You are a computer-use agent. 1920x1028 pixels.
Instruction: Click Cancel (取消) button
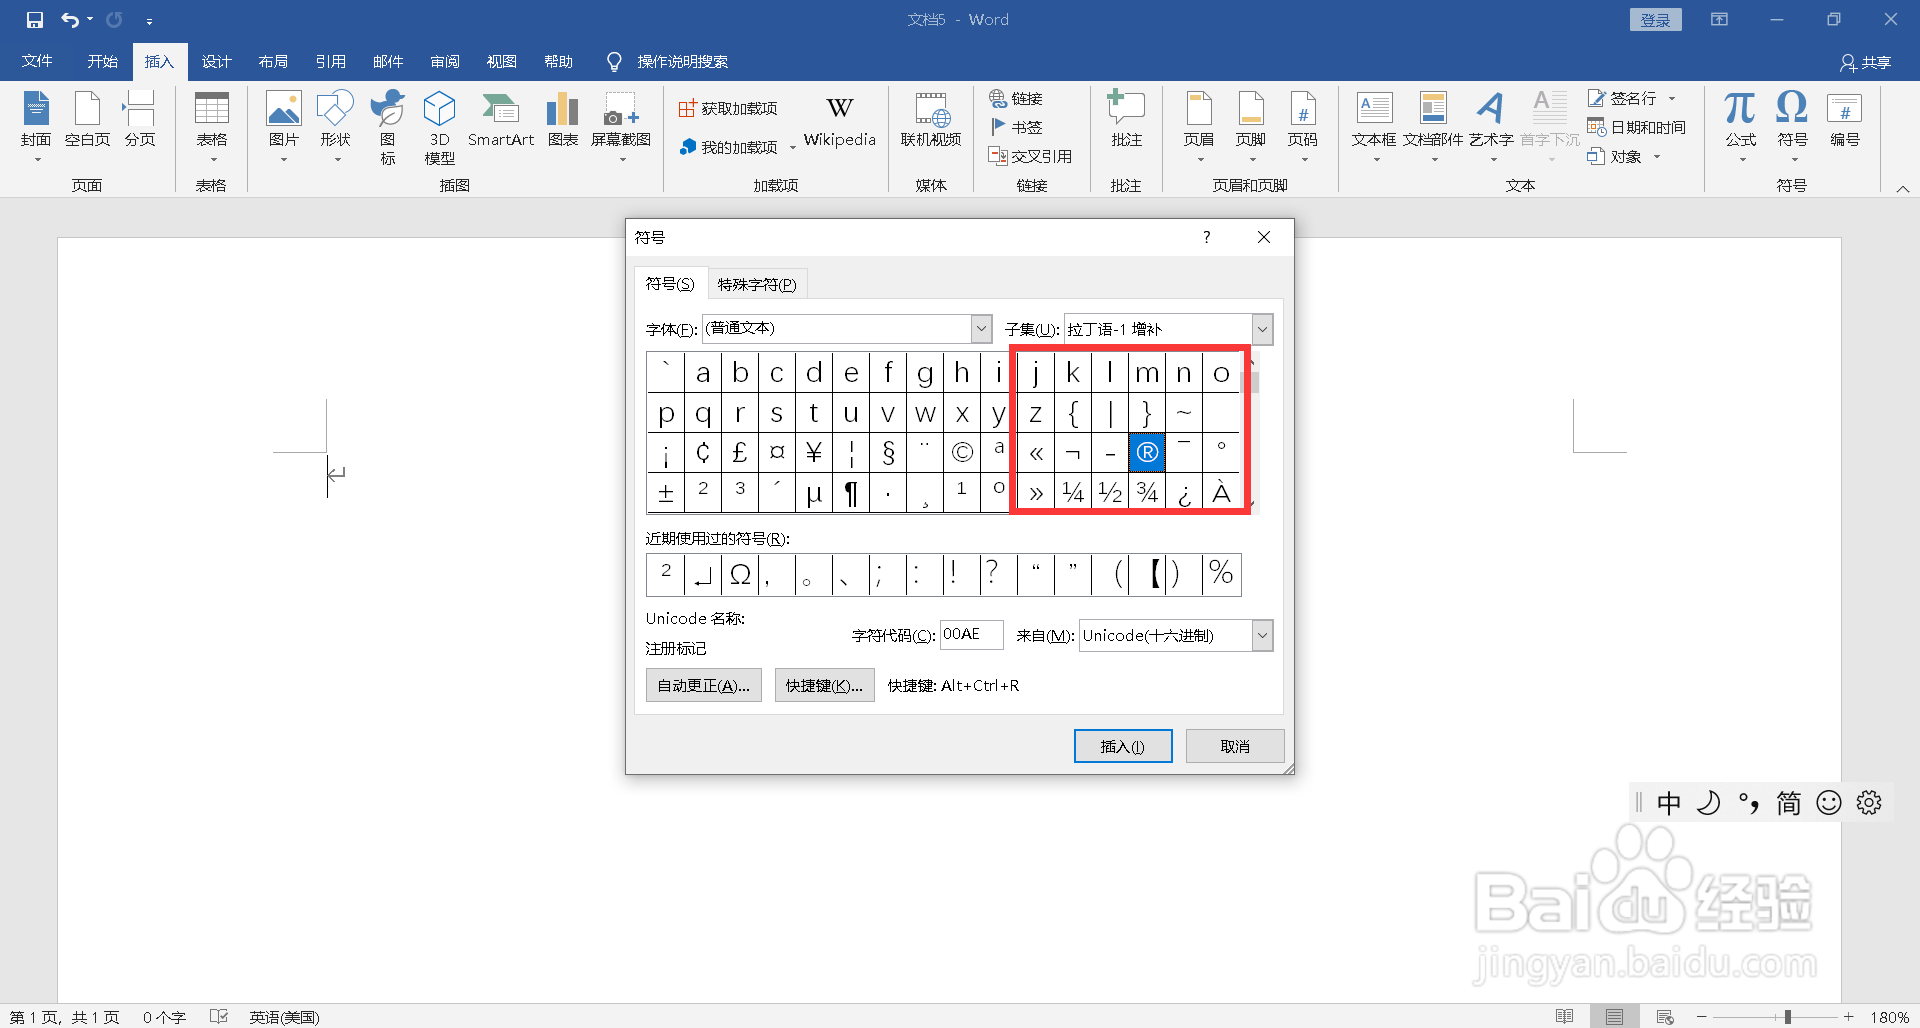click(1235, 746)
